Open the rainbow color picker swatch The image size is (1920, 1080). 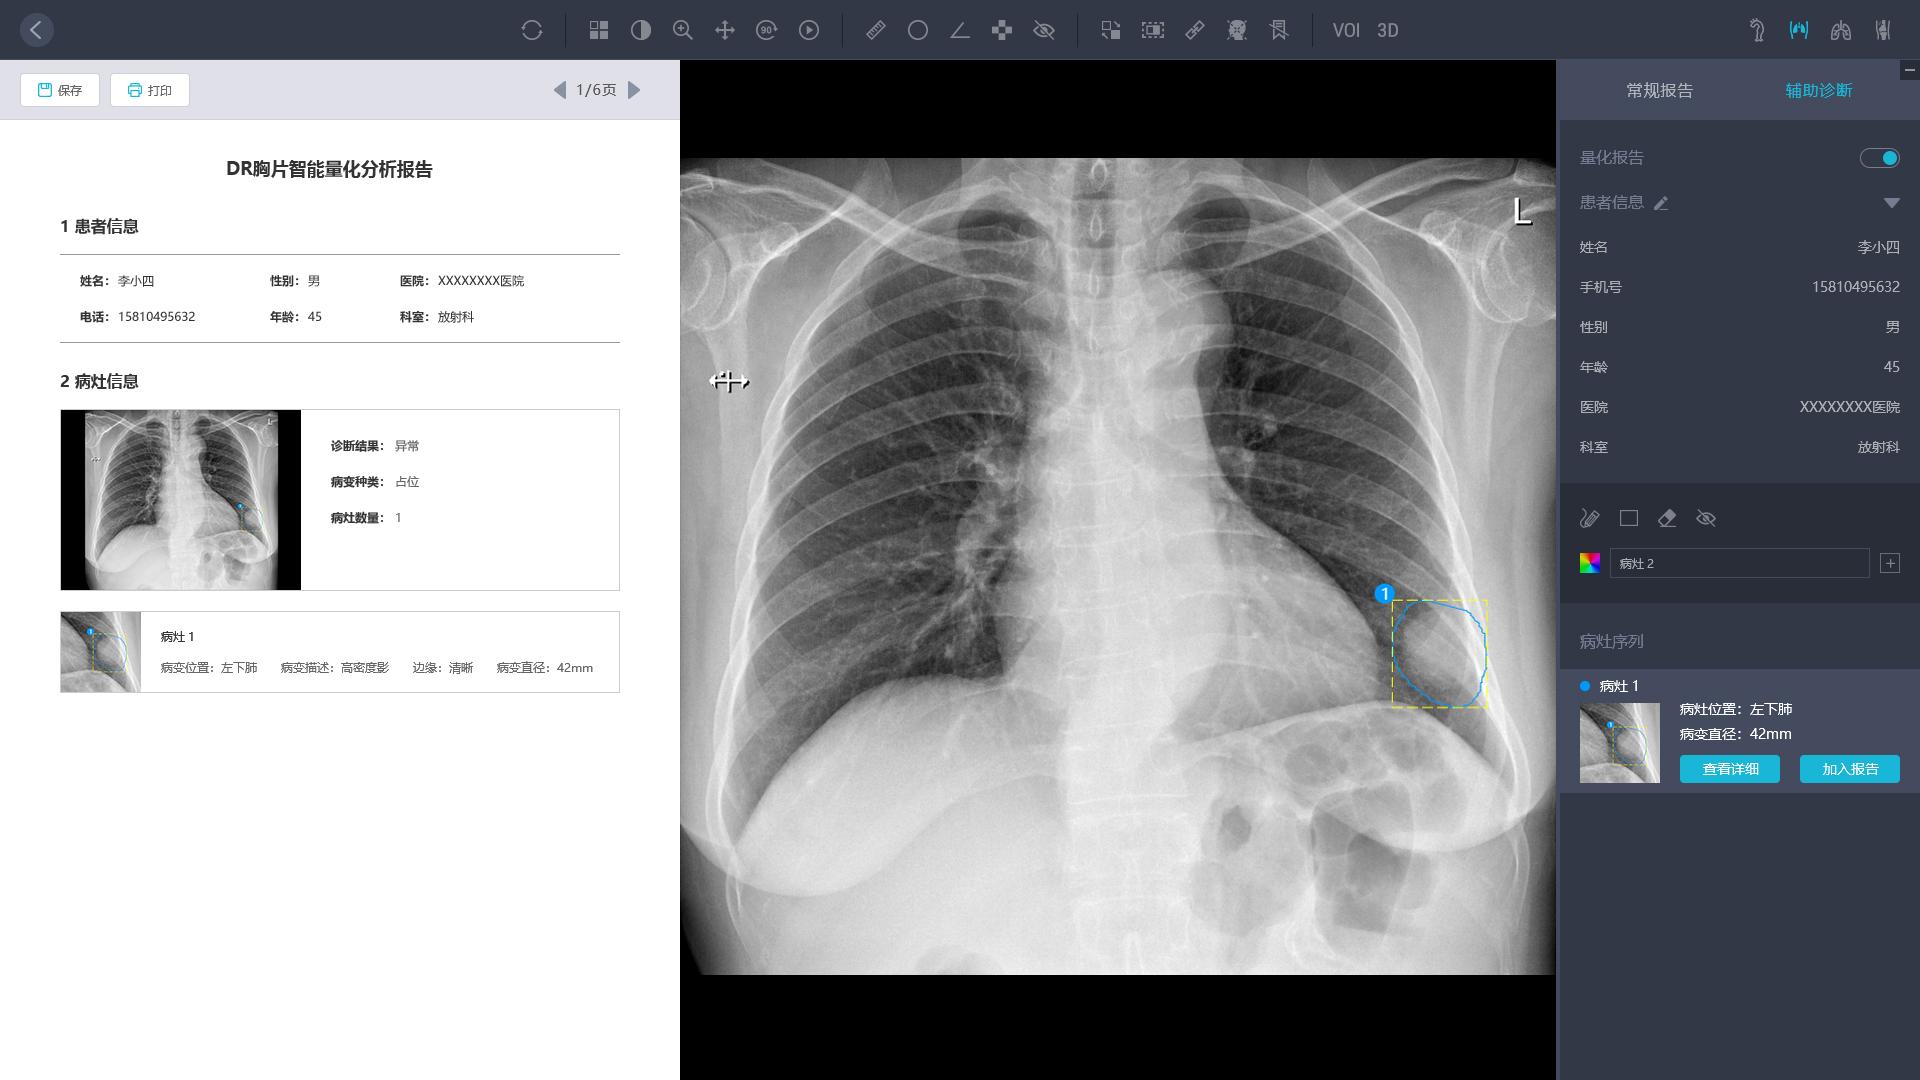(1589, 563)
